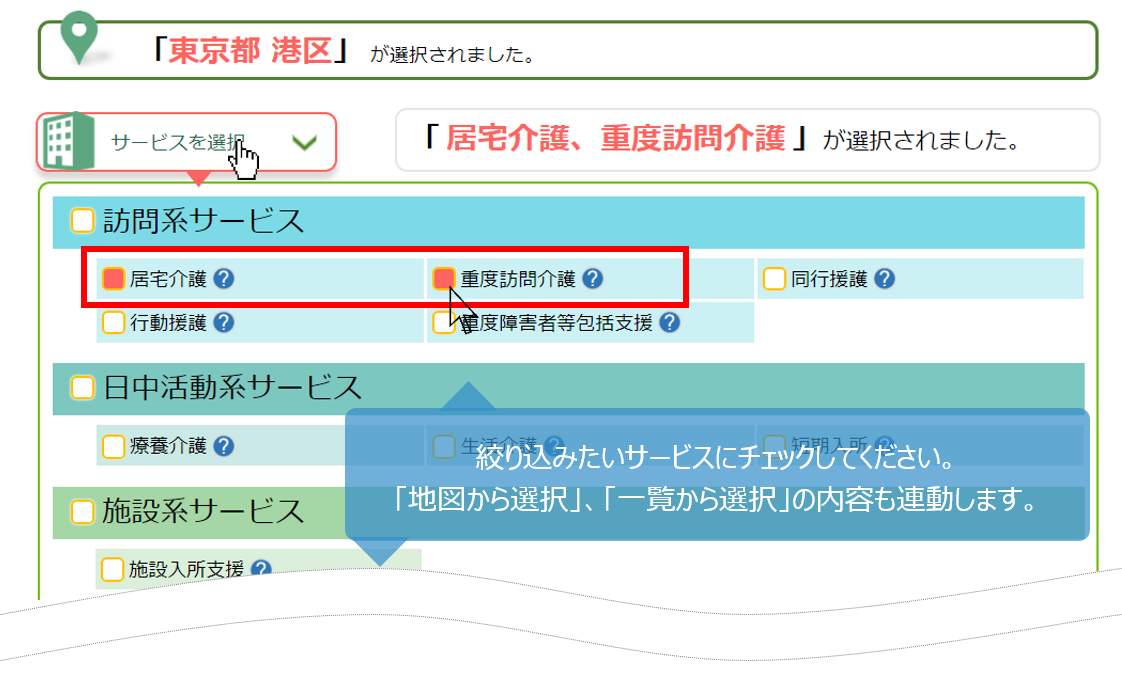Click the 訪問系サービス heading text
Image resolution: width=1122 pixels, height=687 pixels.
pyautogui.click(x=203, y=220)
